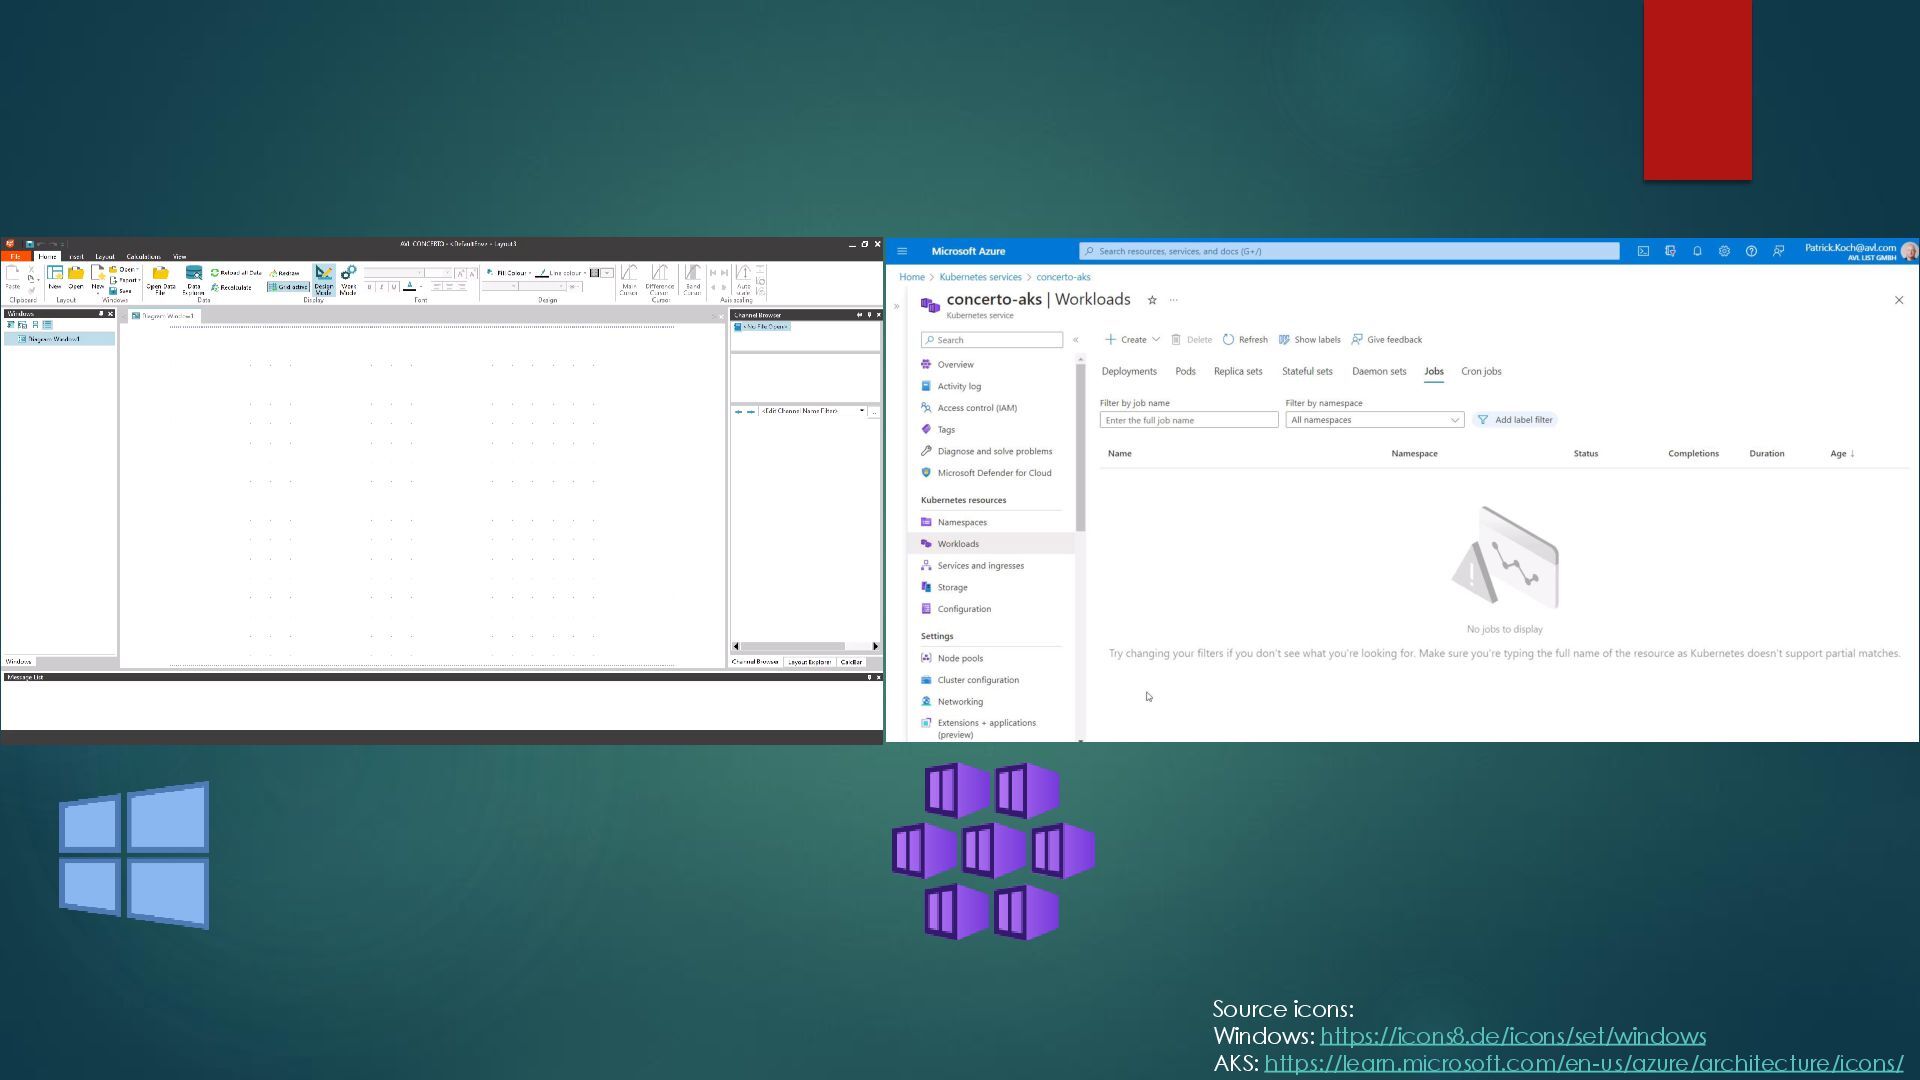The height and width of the screenshot is (1080, 1920).
Task: Click the Azure resource menu vertical scrollbar
Action: pyautogui.click(x=1080, y=447)
